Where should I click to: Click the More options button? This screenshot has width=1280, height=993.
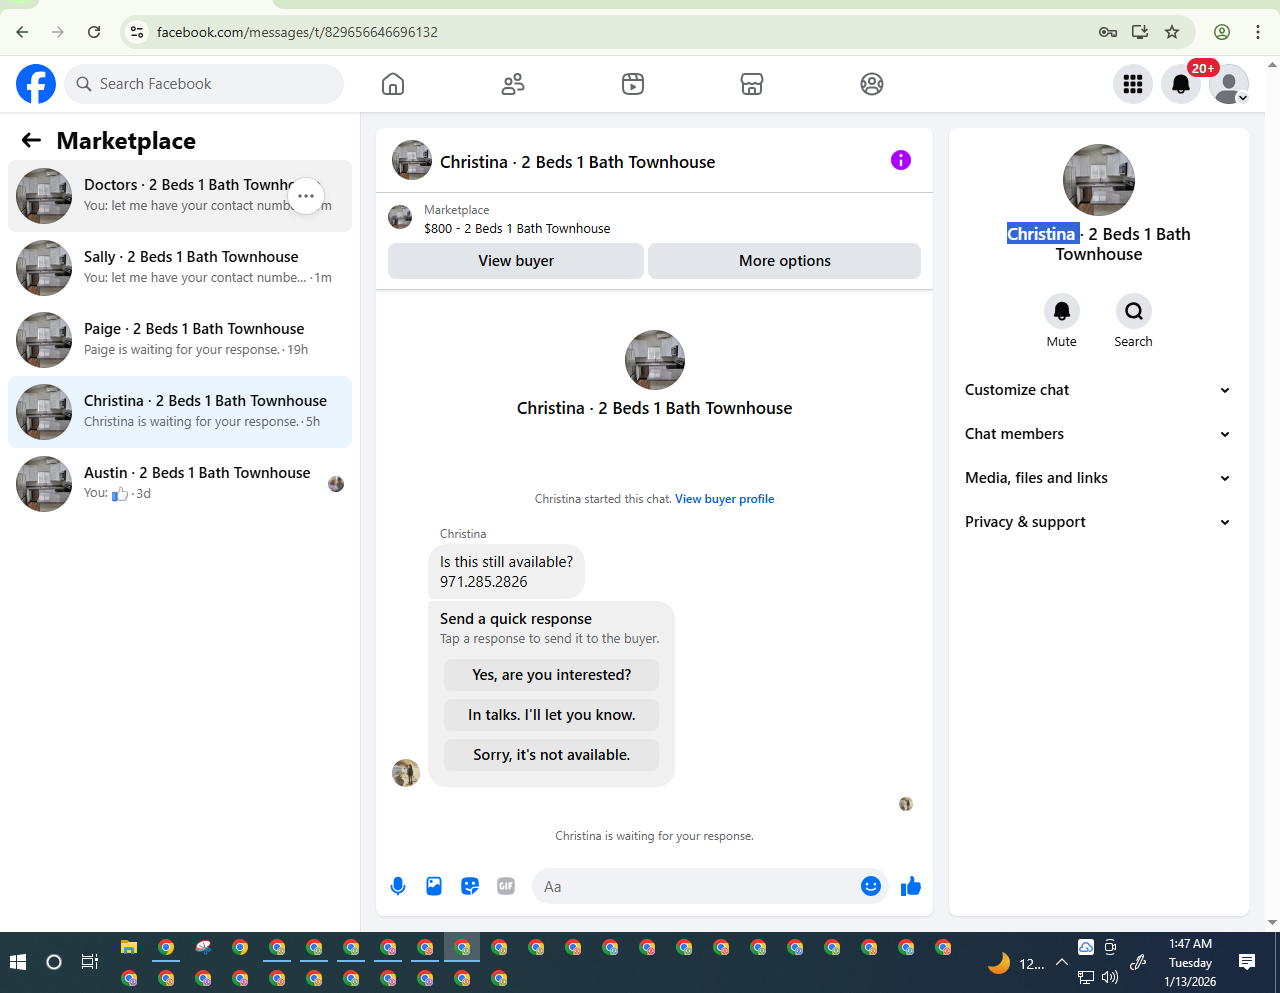pos(784,261)
